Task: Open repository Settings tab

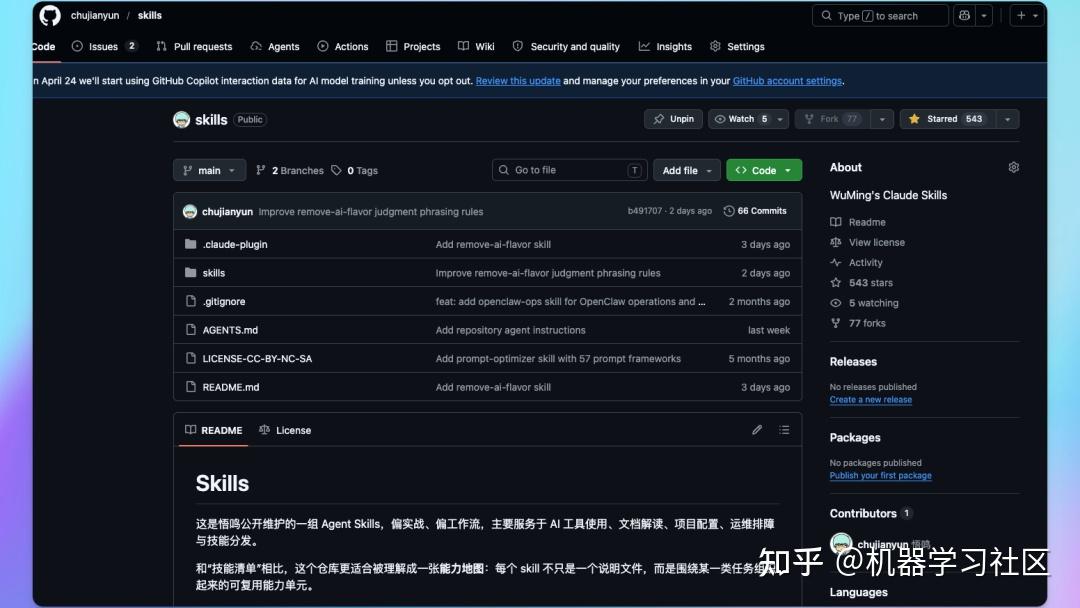Action: tap(737, 46)
